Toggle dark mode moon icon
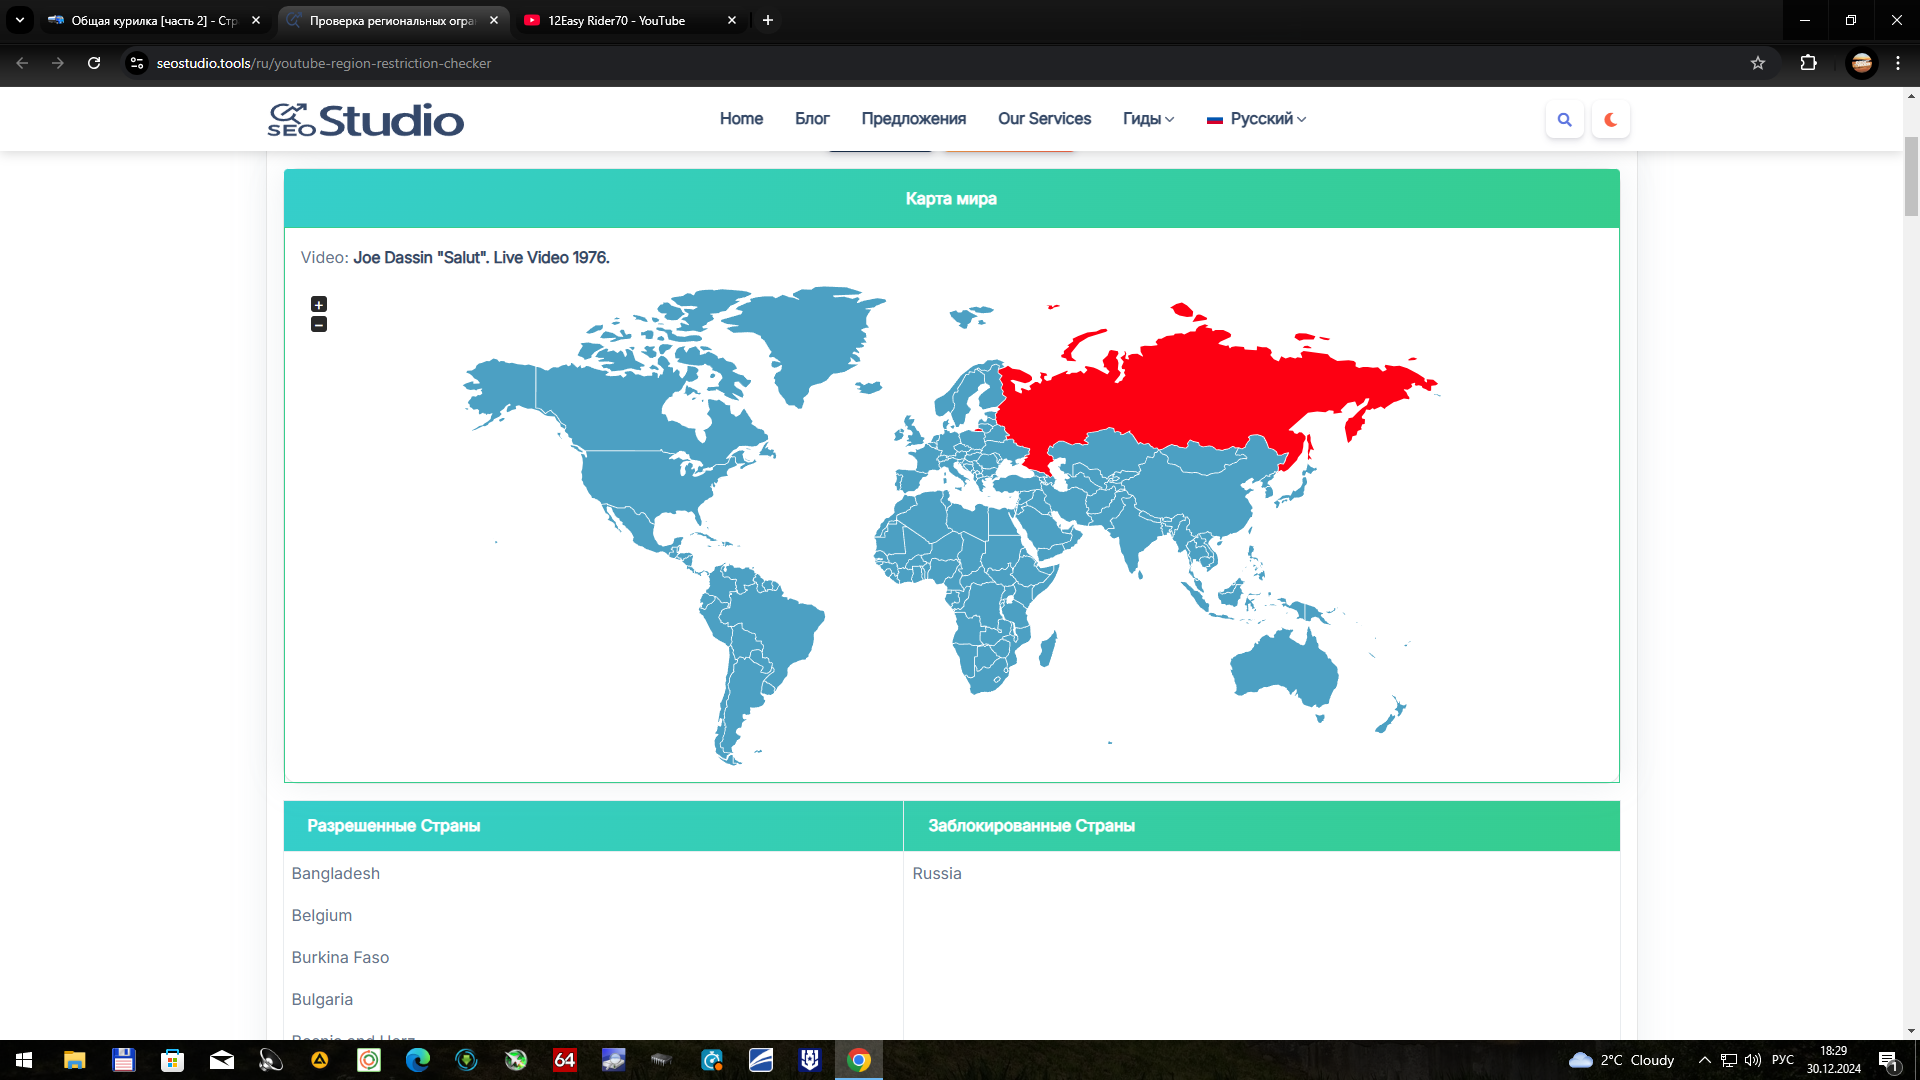 1610,120
